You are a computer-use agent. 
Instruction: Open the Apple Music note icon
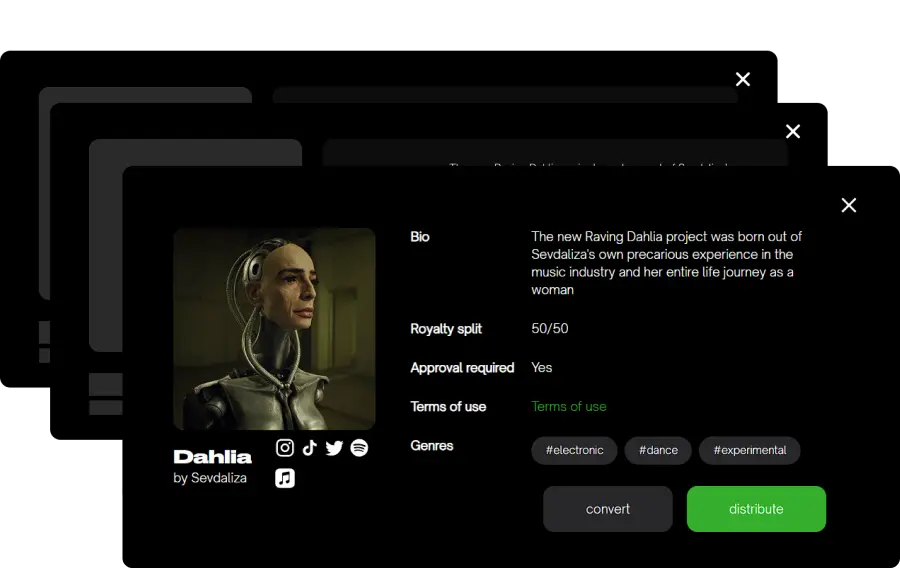click(x=285, y=478)
